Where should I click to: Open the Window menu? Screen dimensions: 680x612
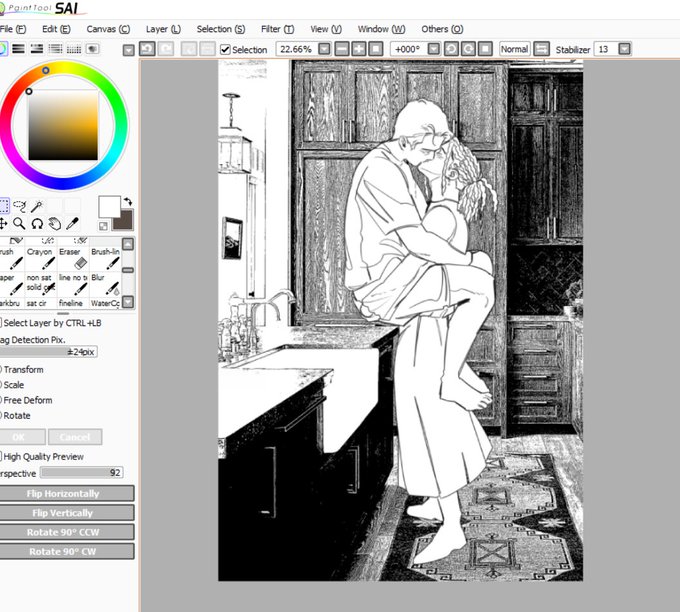[x=382, y=29]
